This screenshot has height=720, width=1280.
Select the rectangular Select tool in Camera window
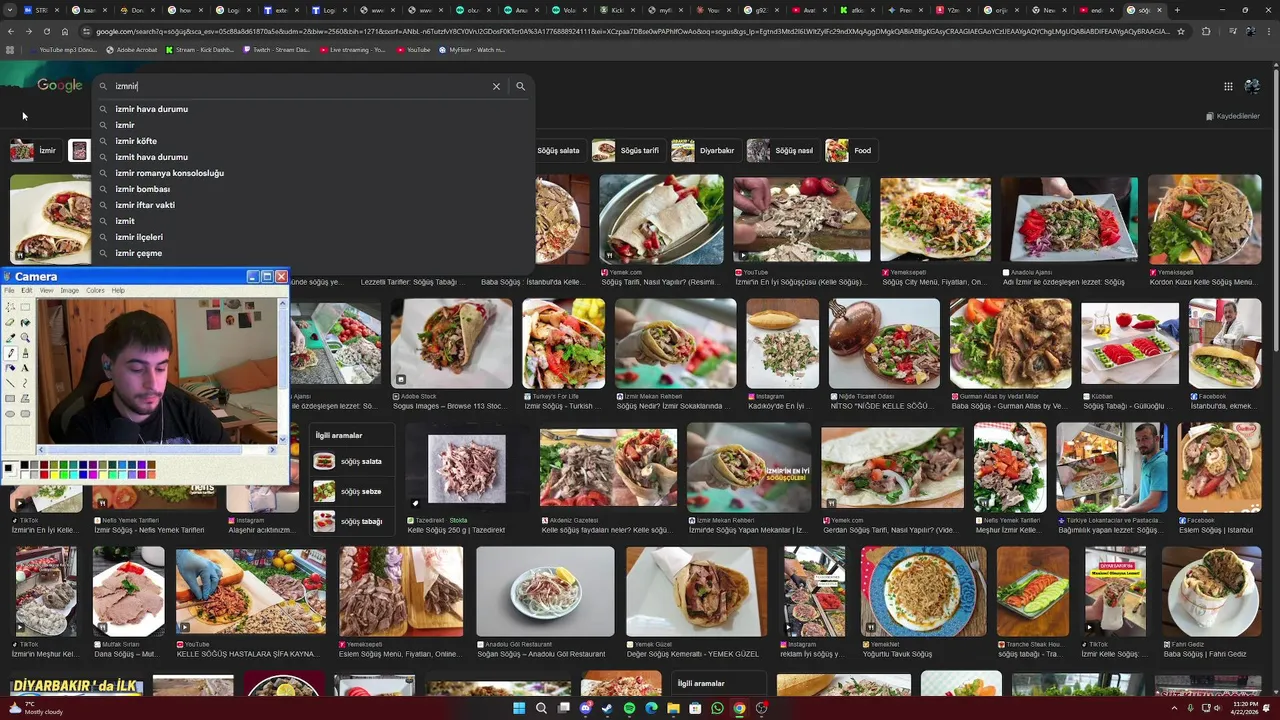[25, 307]
